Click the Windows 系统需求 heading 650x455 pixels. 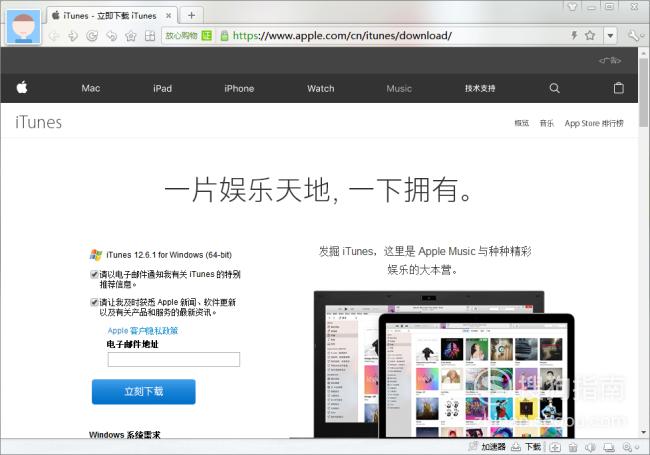point(124,434)
